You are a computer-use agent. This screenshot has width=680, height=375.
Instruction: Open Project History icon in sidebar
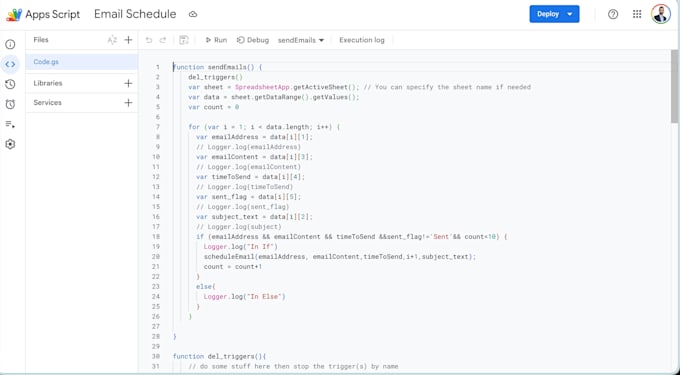coord(10,84)
